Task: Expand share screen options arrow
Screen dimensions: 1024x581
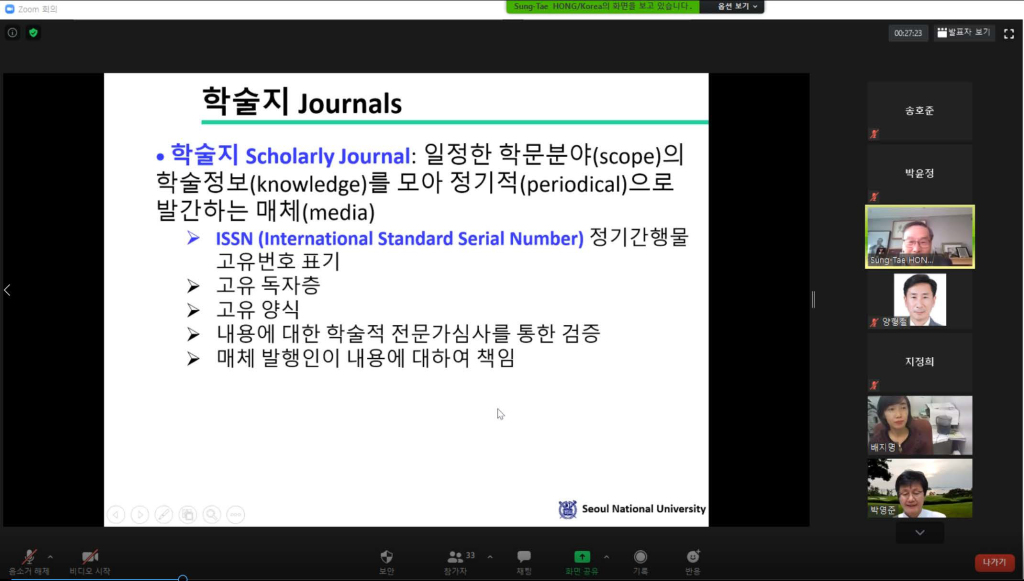Action: click(606, 557)
